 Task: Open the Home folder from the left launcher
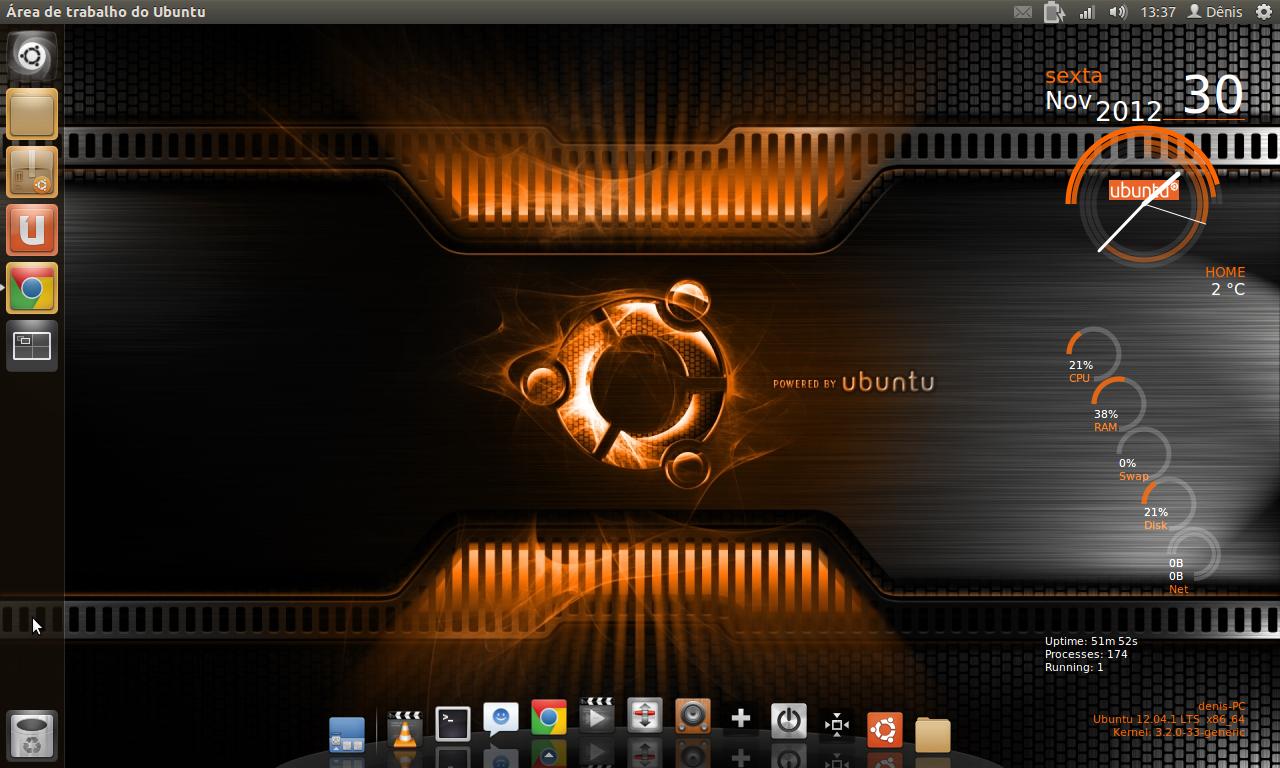(x=31, y=114)
